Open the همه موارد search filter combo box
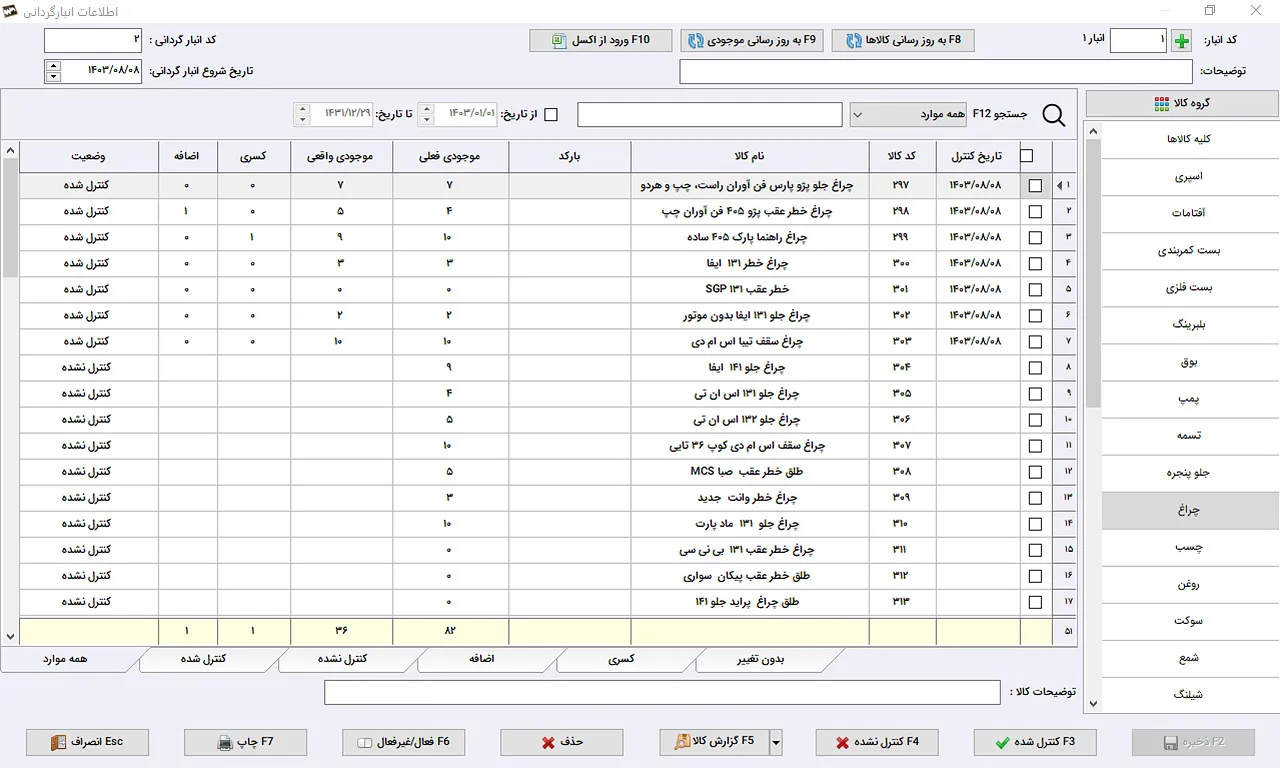Image resolution: width=1280 pixels, height=768 pixels. 910,115
